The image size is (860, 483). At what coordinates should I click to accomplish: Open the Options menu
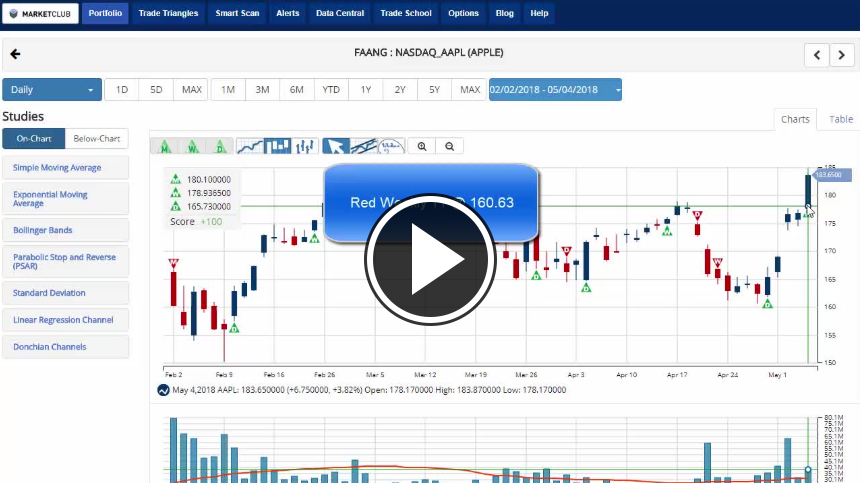(x=463, y=13)
